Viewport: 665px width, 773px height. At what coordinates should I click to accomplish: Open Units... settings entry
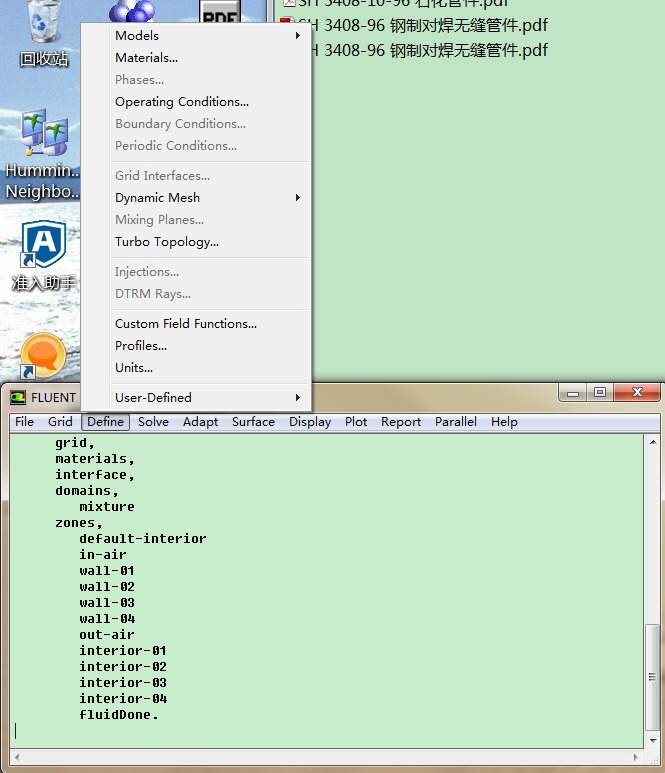pos(196,368)
